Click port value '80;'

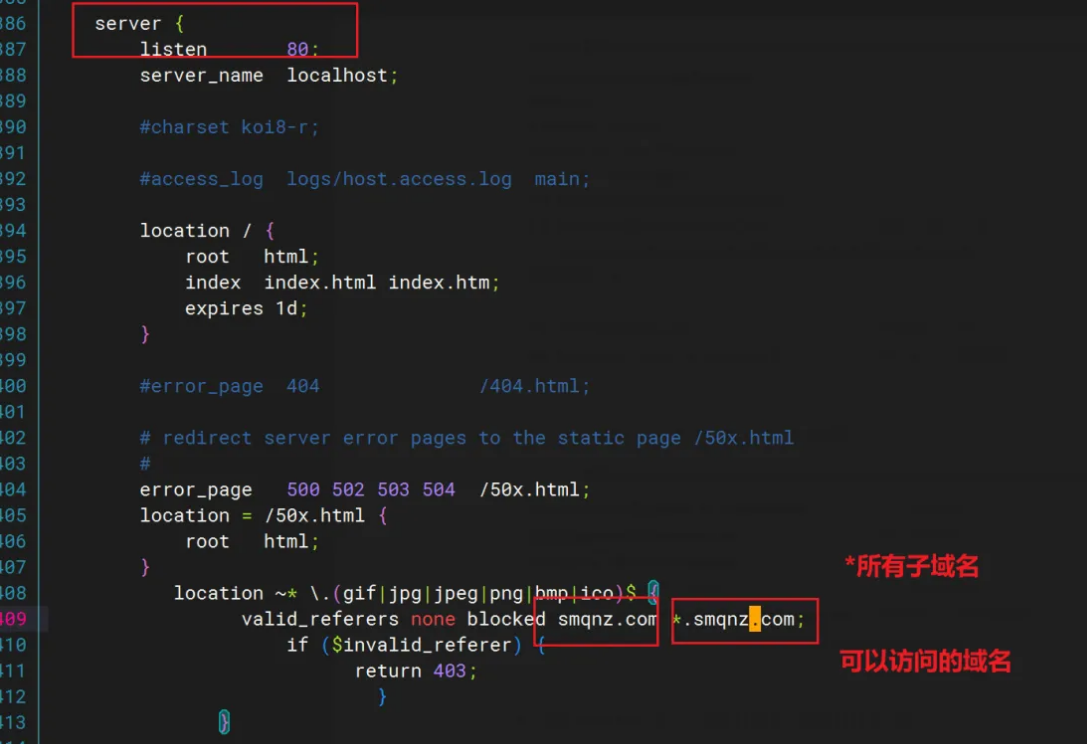303,49
